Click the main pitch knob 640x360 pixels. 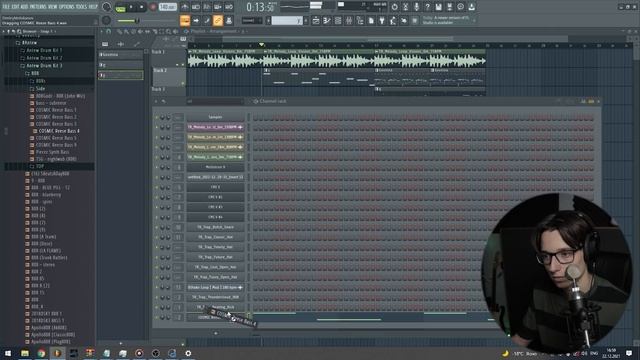point(106,20)
